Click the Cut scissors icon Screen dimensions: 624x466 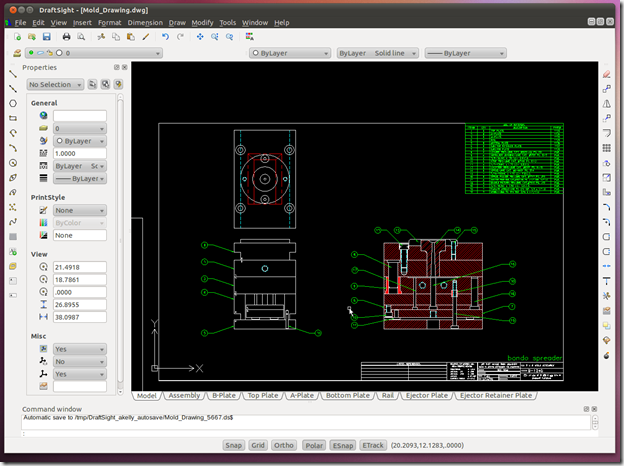101,37
